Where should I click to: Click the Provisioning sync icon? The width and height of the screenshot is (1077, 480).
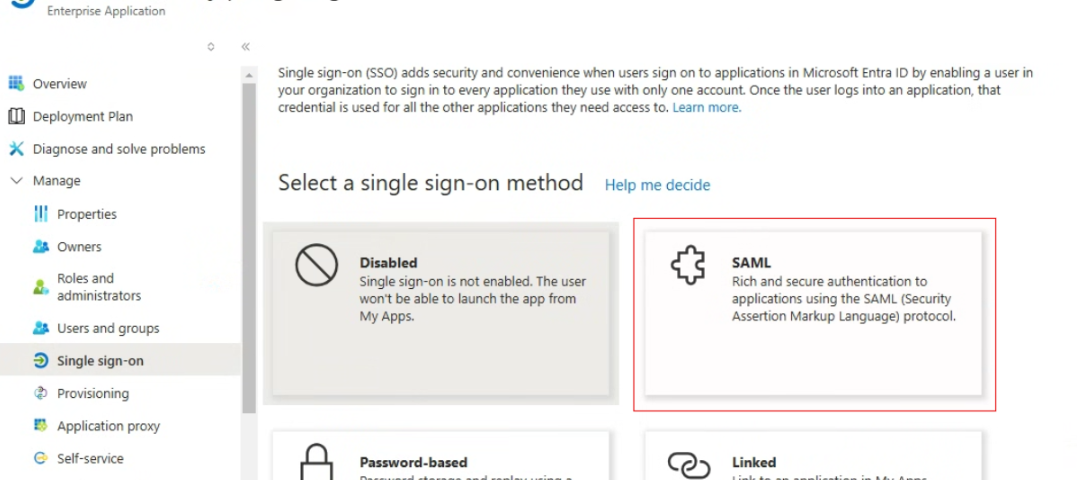click(41, 393)
